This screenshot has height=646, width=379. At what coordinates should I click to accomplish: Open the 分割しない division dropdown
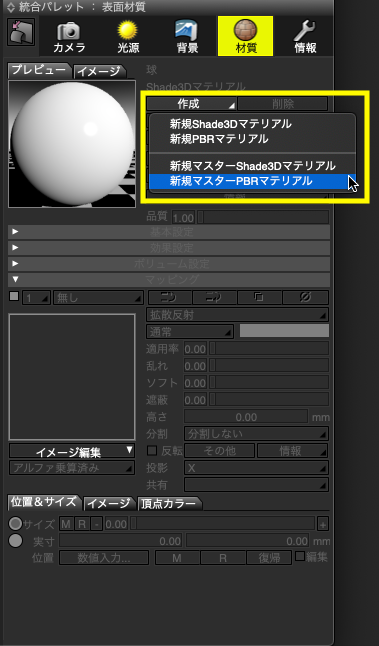click(x=256, y=433)
